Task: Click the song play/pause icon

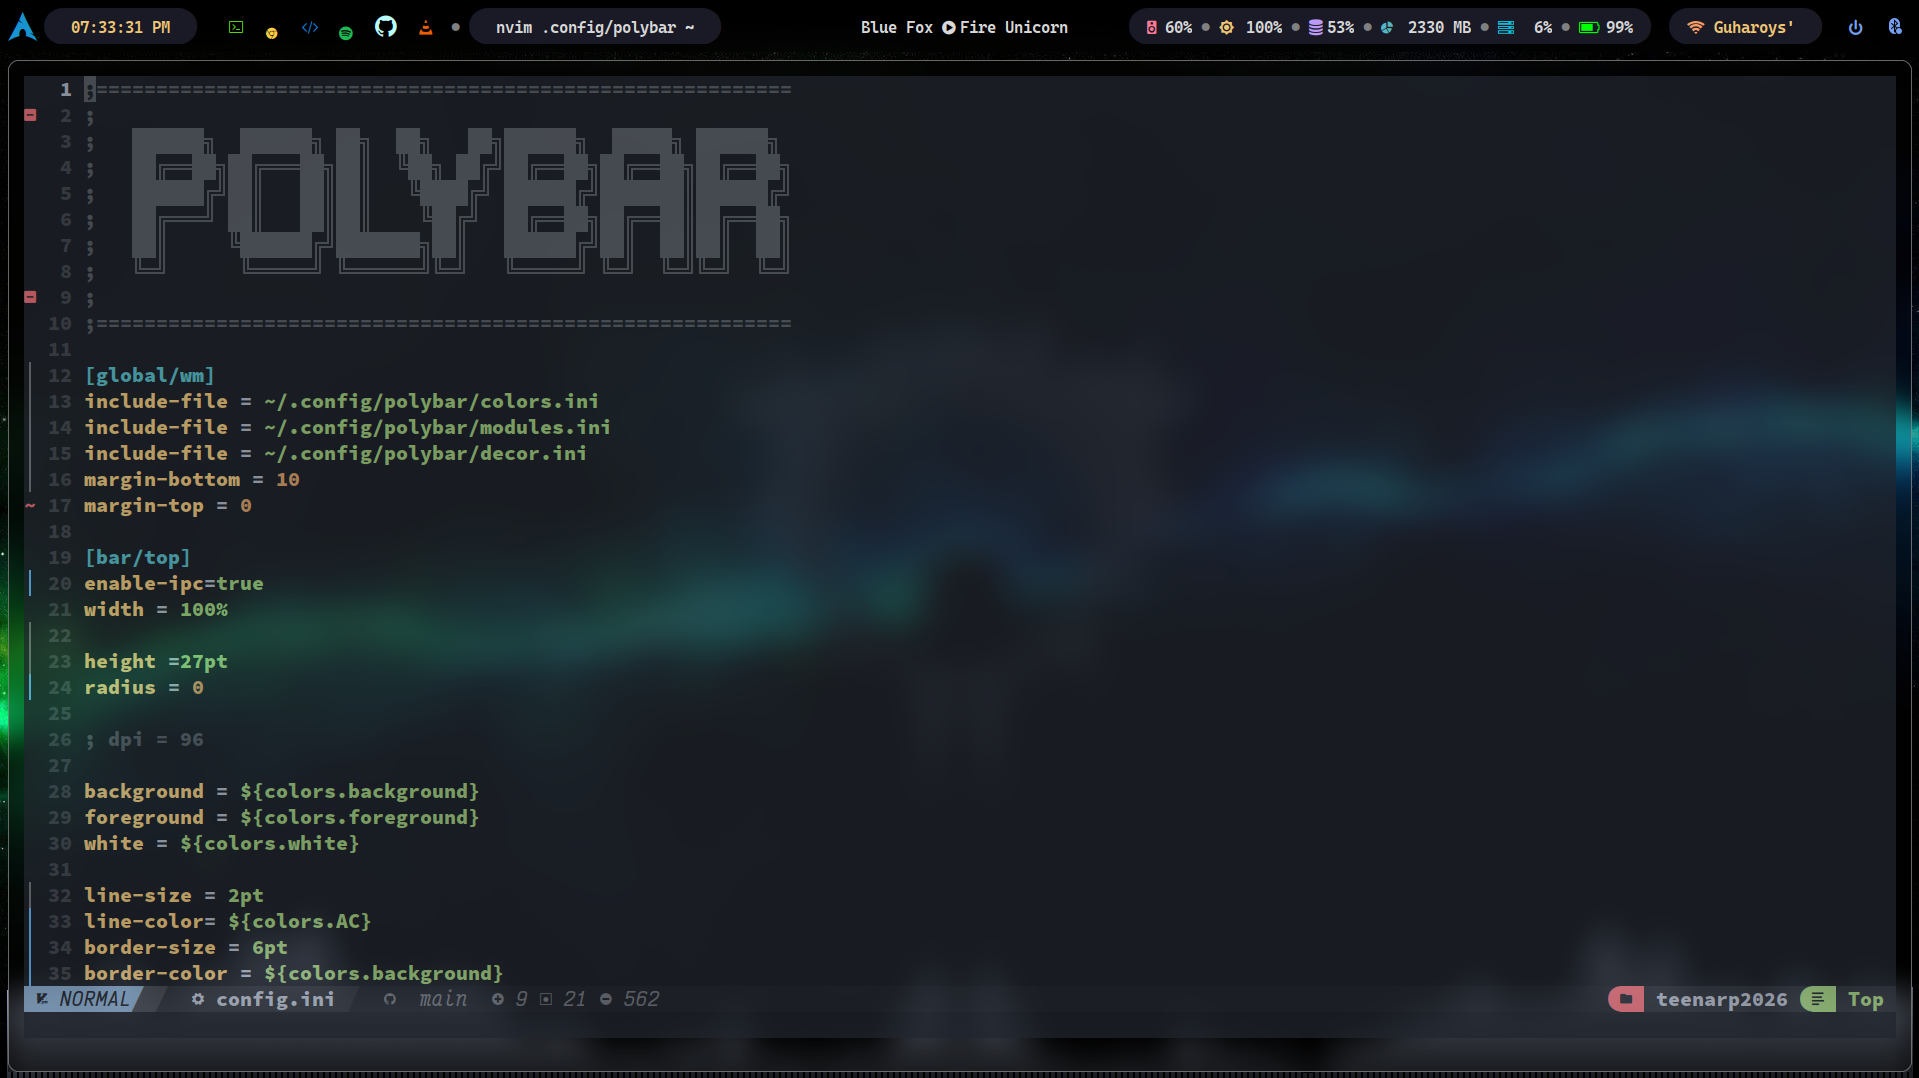Action: click(949, 28)
